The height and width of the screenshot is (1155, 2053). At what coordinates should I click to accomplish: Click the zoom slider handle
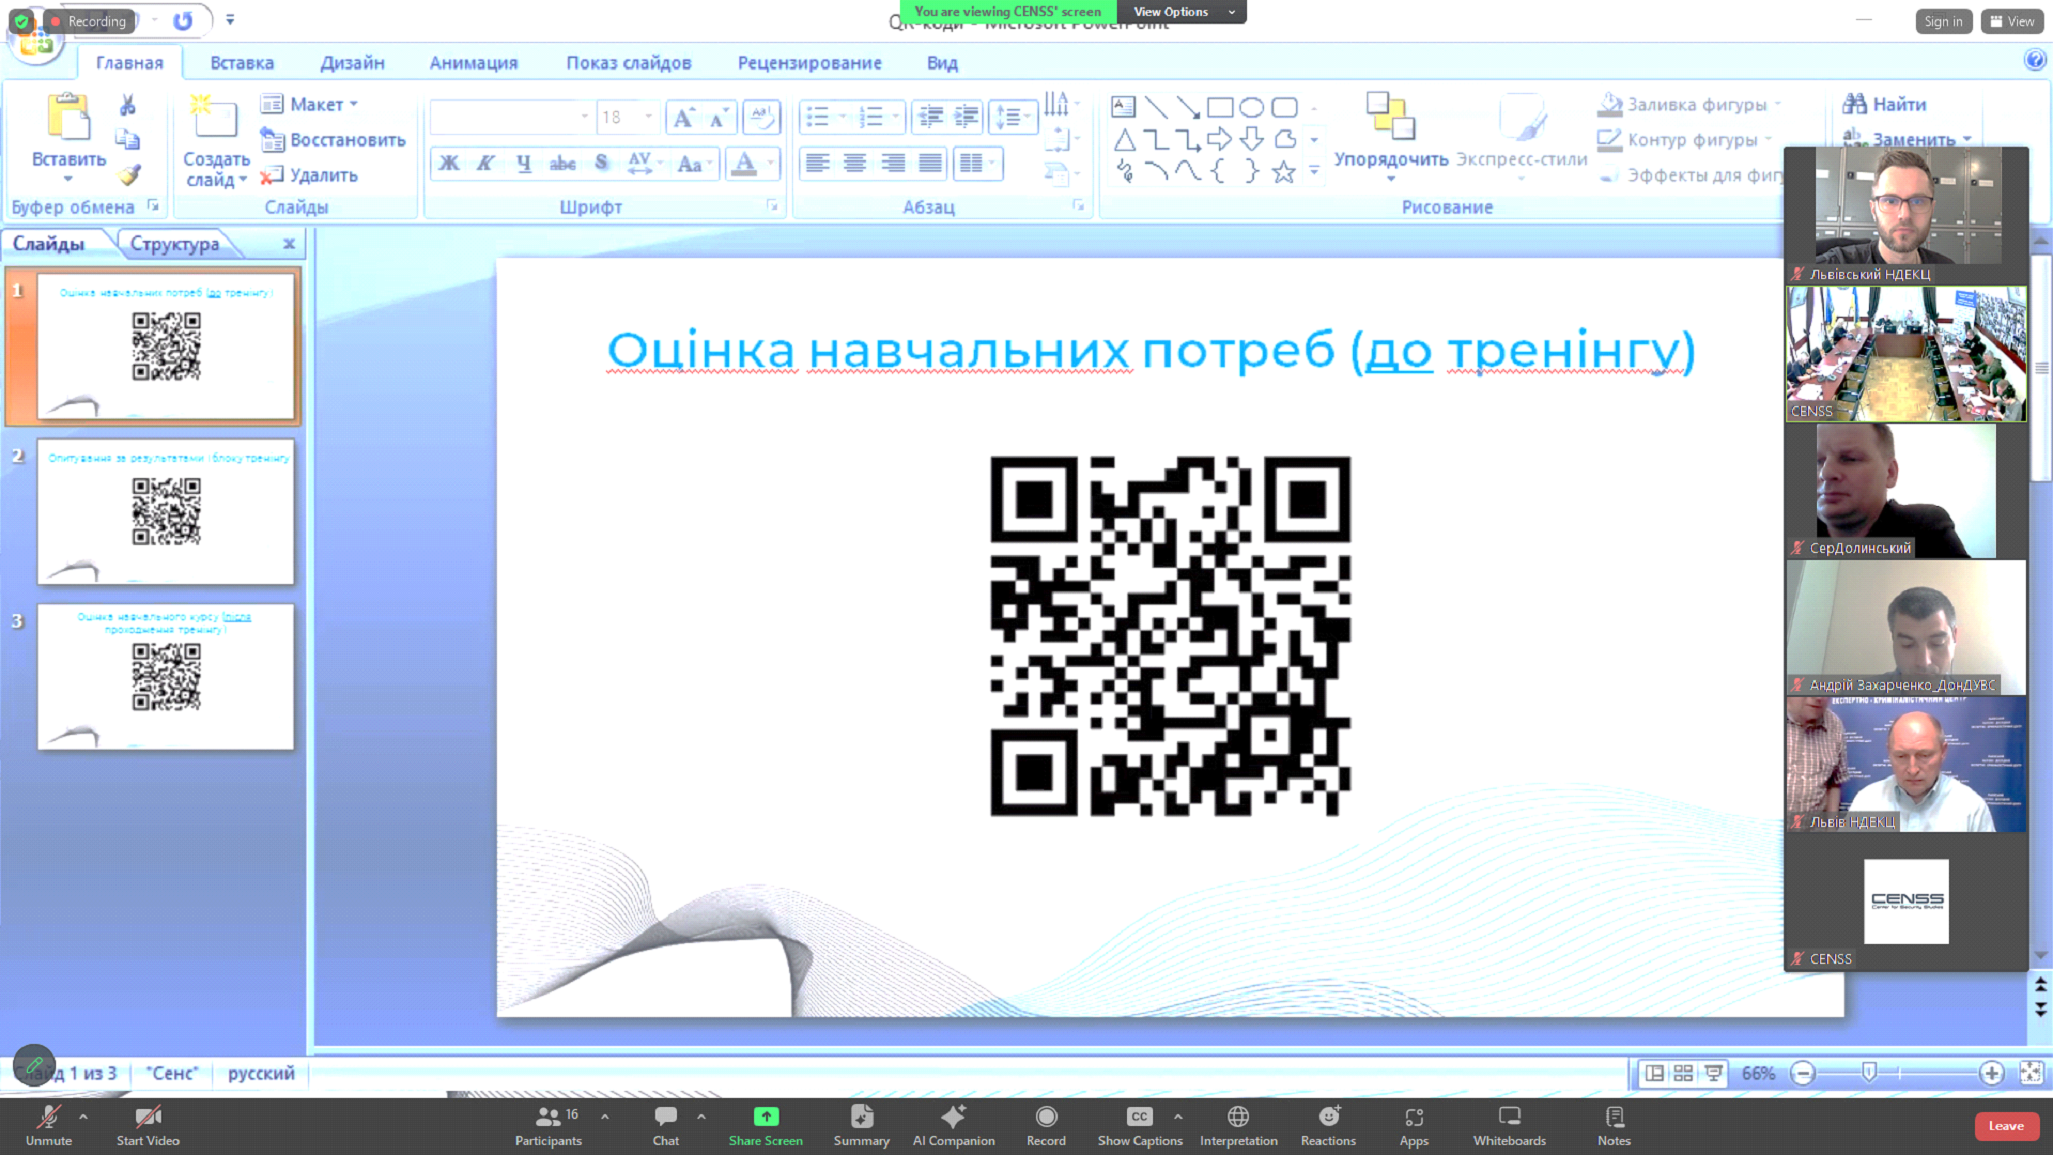tap(1869, 1073)
